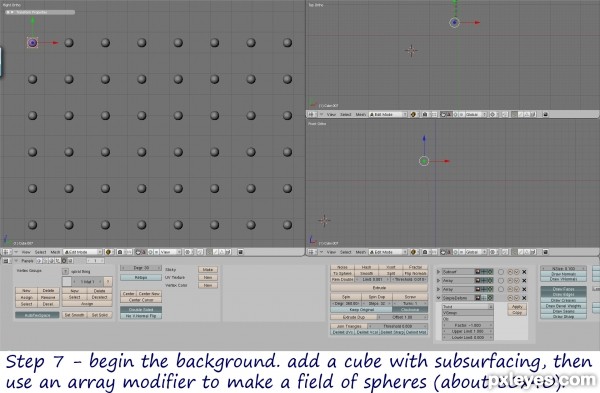600x393 pixels.
Task: Click the selected sphere in left viewport
Action: click(x=33, y=43)
